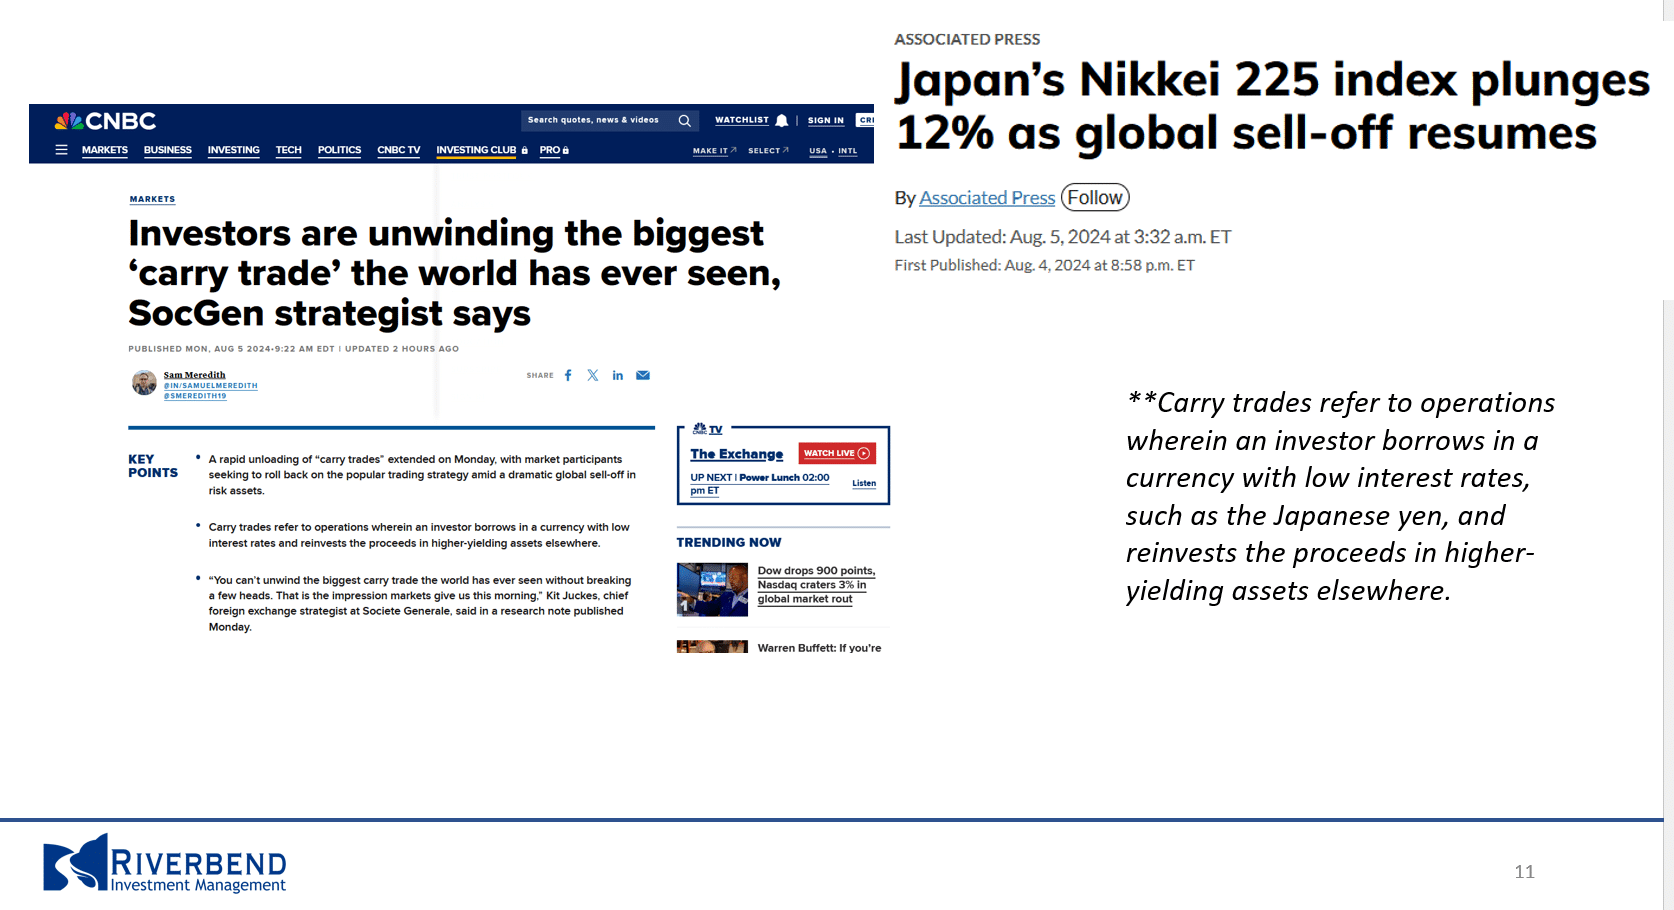Open the CNBC hamburger menu

click(x=61, y=150)
